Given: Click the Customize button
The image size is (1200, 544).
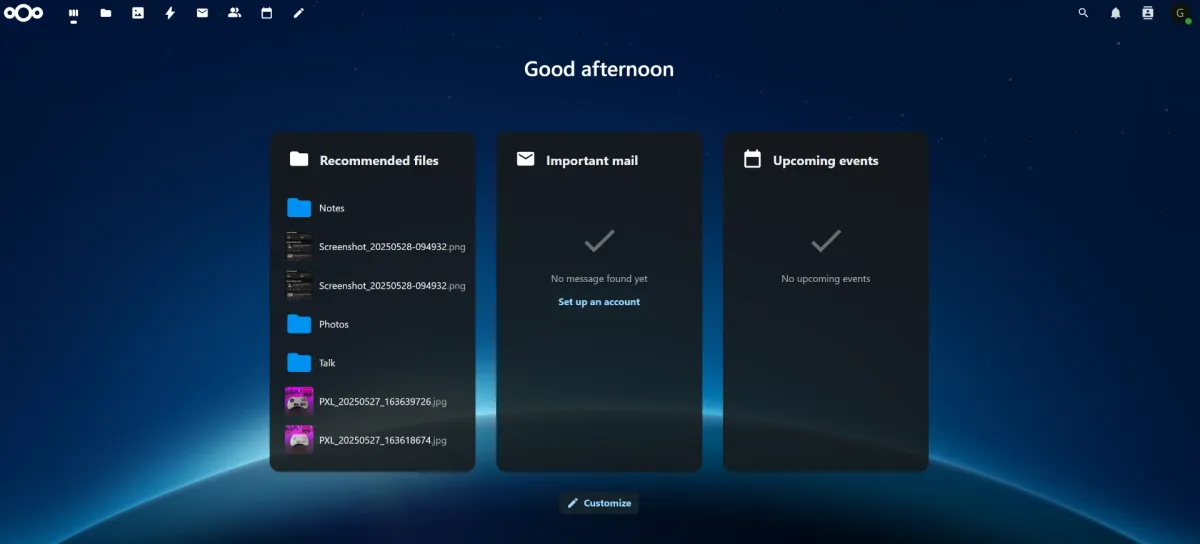Looking at the screenshot, I should coord(599,503).
